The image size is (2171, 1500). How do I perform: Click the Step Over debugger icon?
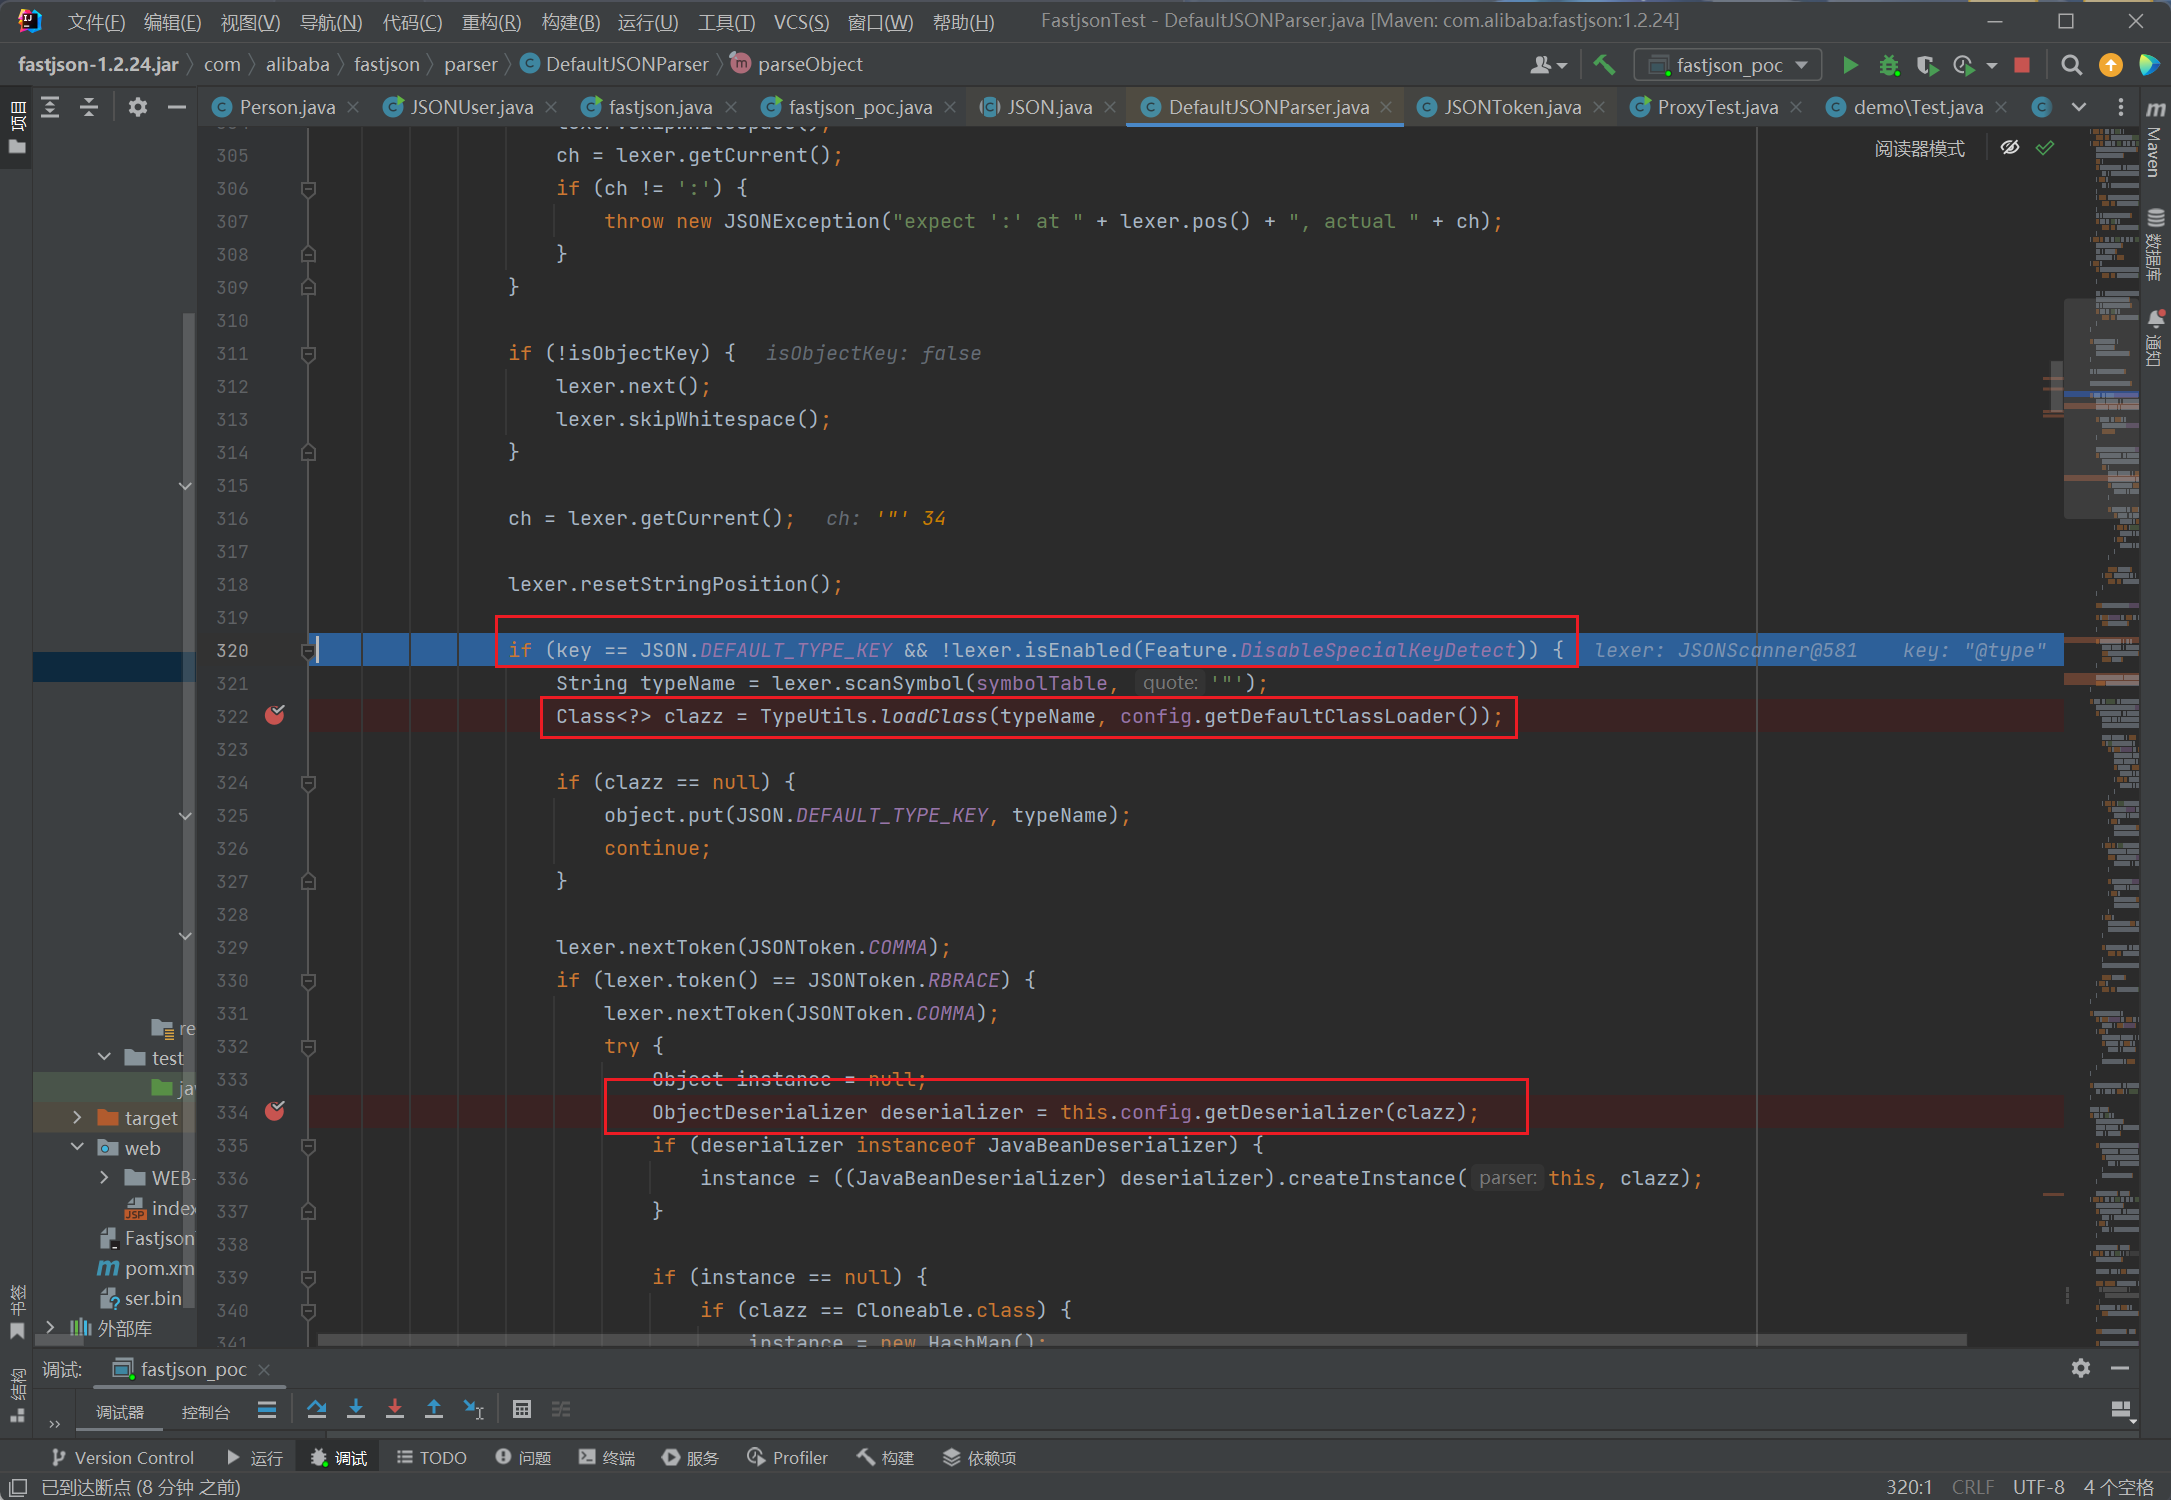click(x=317, y=1409)
